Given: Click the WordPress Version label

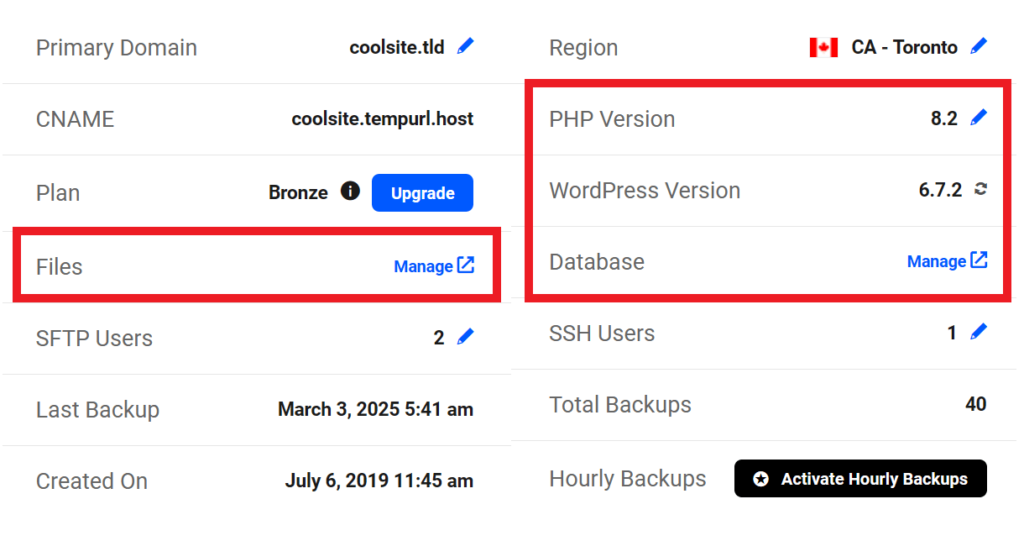Looking at the screenshot, I should pos(645,190).
